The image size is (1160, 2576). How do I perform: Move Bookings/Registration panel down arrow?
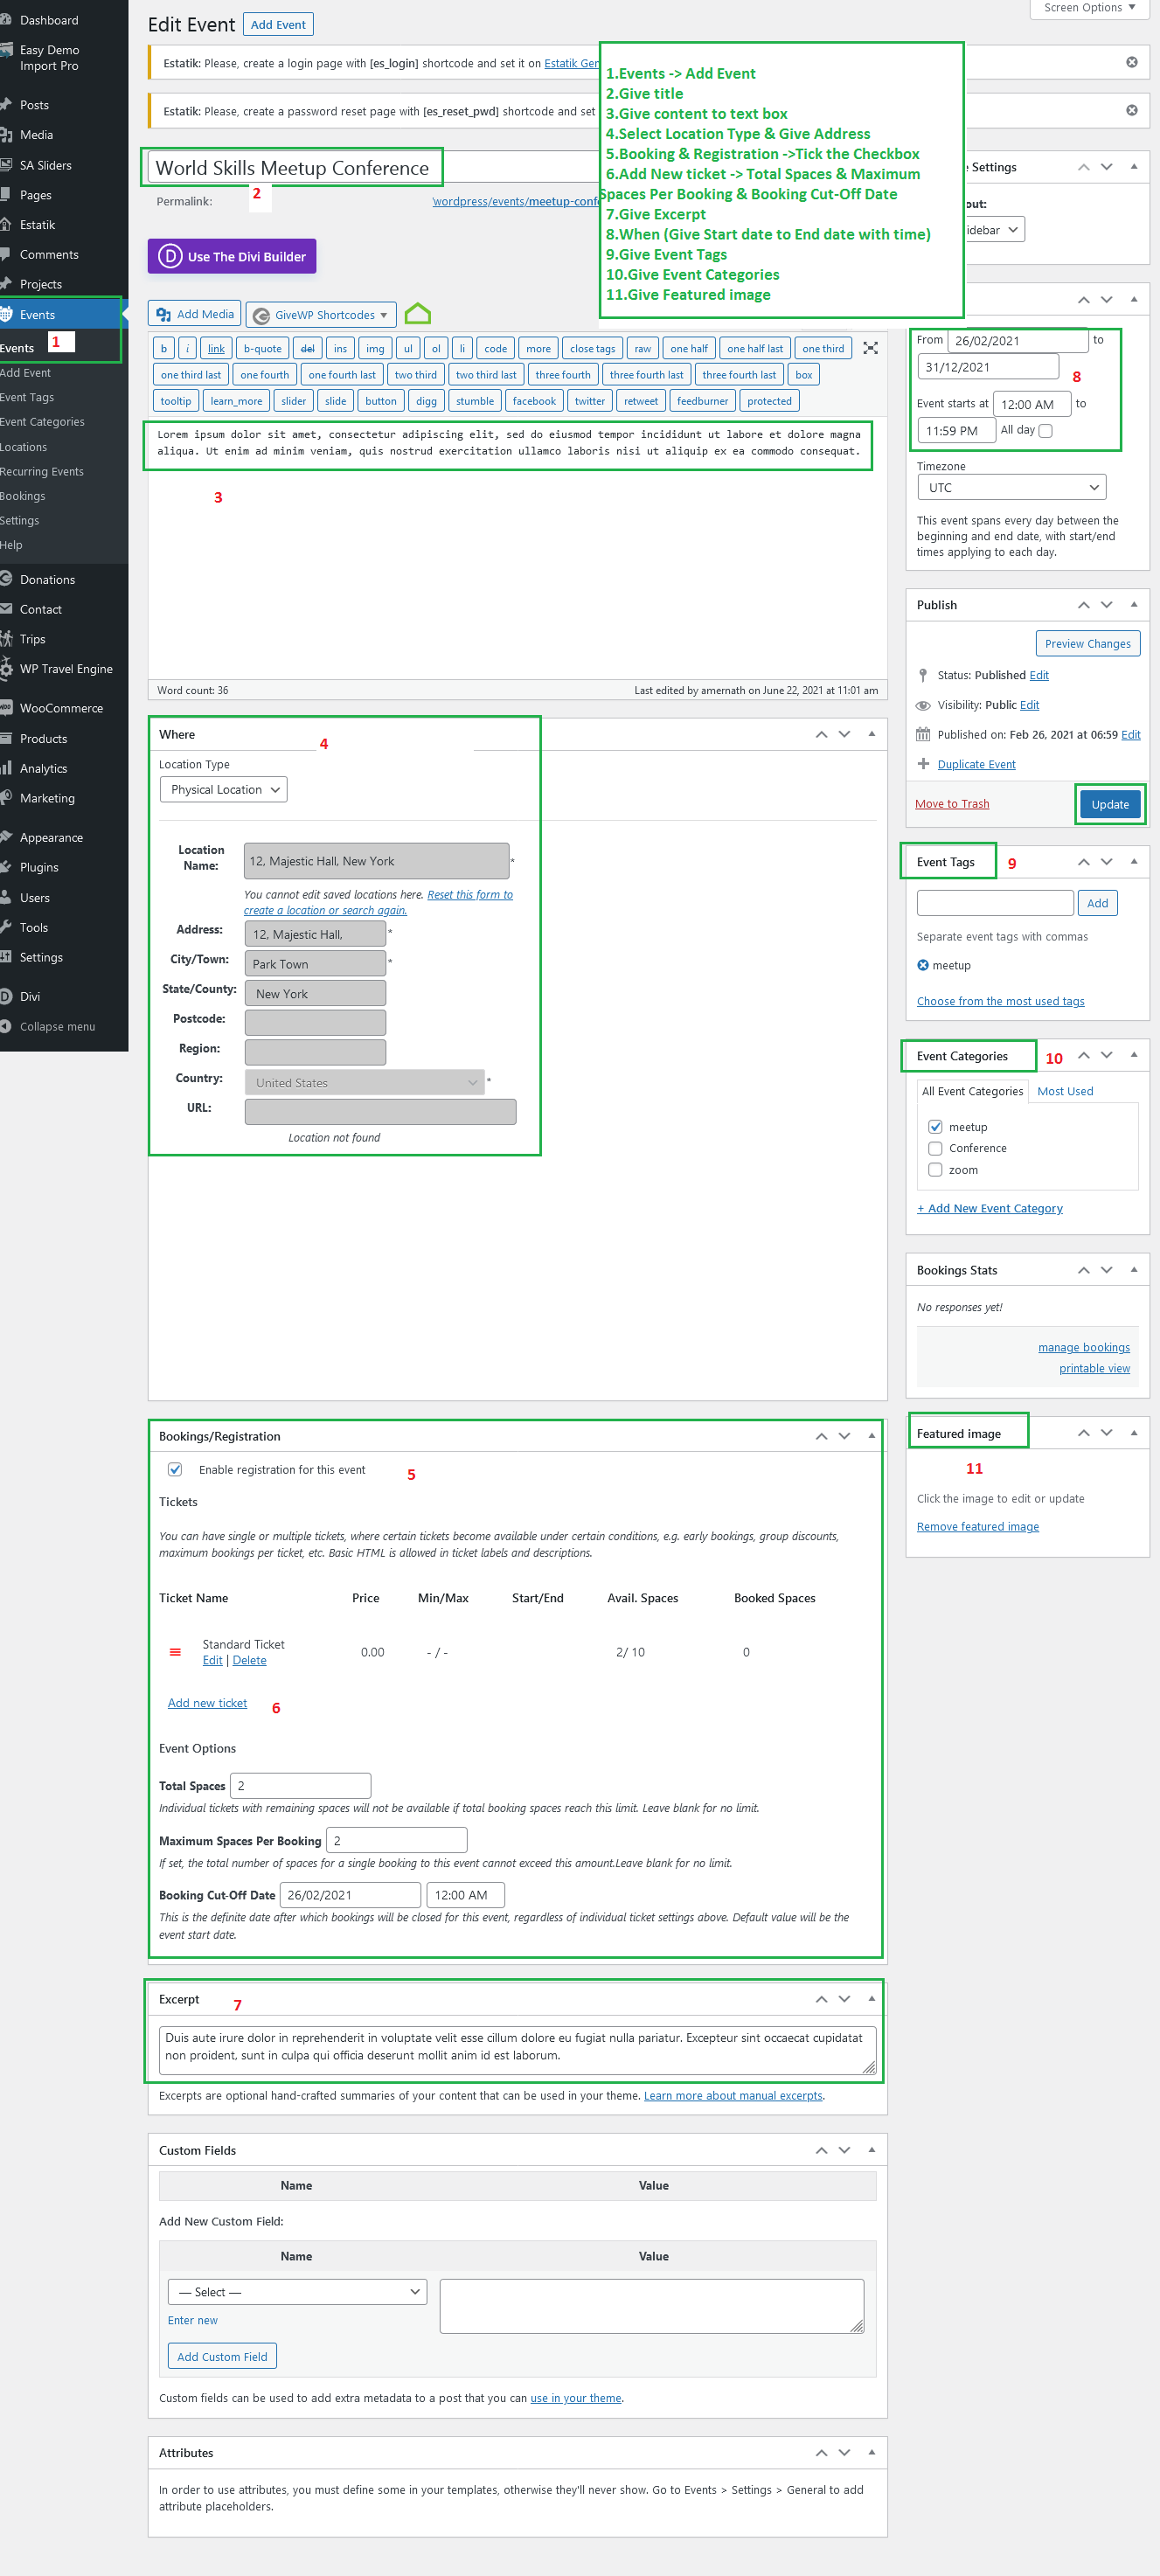(844, 1436)
